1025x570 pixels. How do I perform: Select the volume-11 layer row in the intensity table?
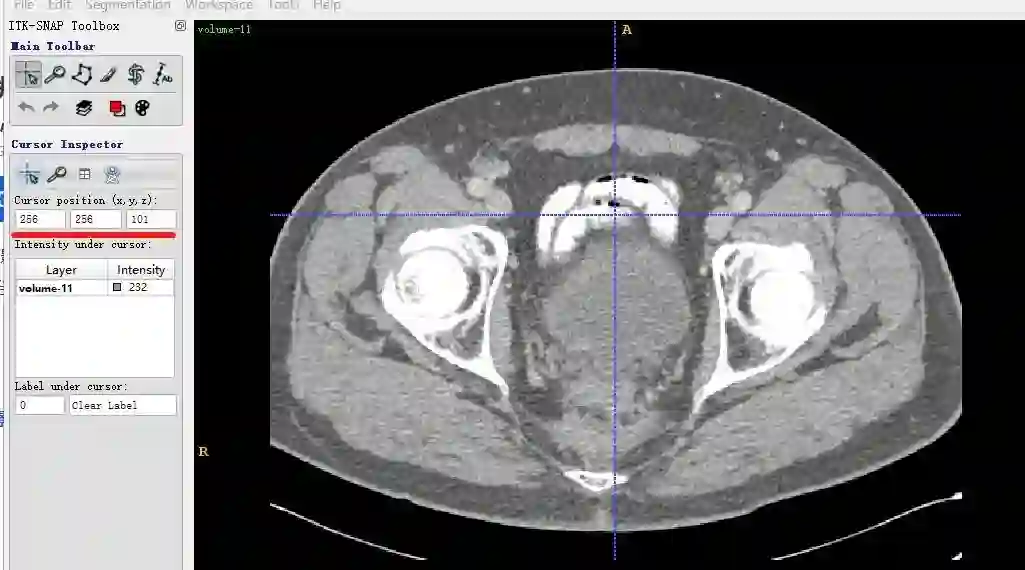point(95,288)
